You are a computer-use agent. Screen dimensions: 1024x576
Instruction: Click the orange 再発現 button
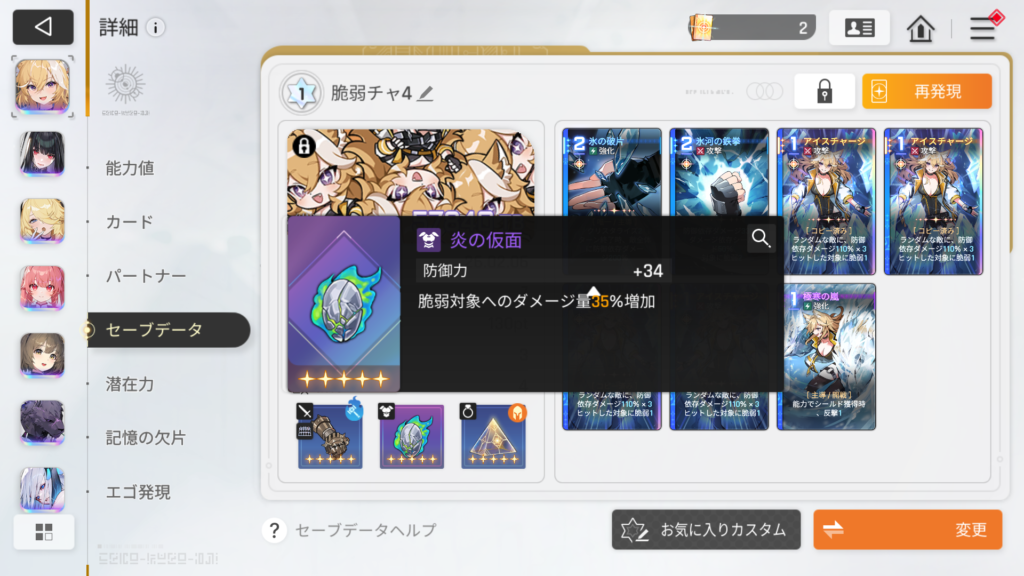click(927, 91)
